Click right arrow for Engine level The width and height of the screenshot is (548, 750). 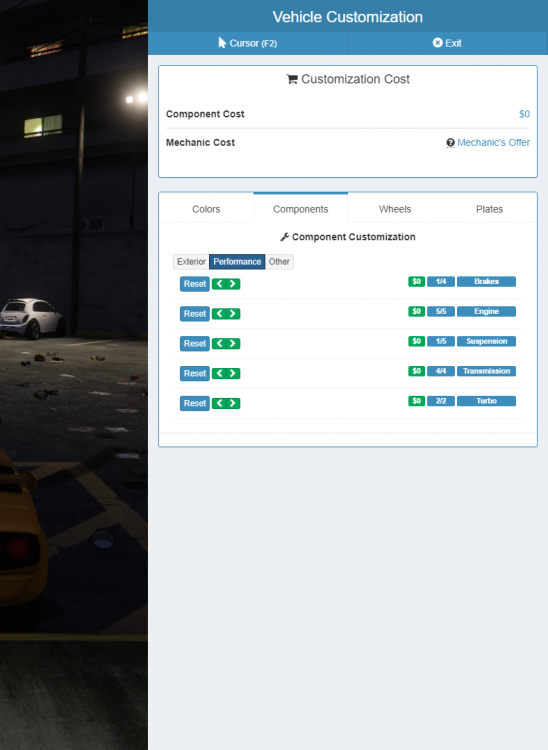[233, 314]
